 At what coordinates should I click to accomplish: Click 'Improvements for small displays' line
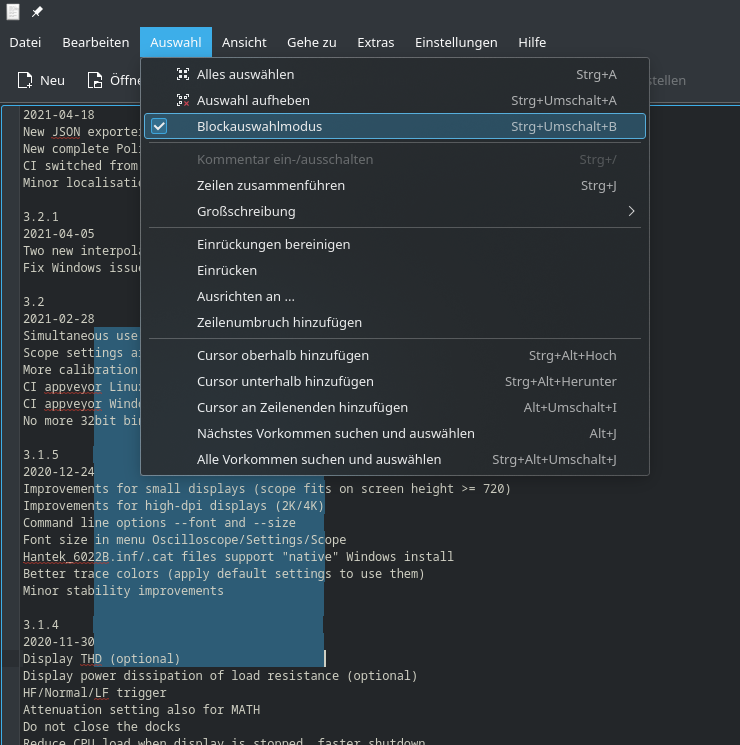pyautogui.click(x=267, y=488)
